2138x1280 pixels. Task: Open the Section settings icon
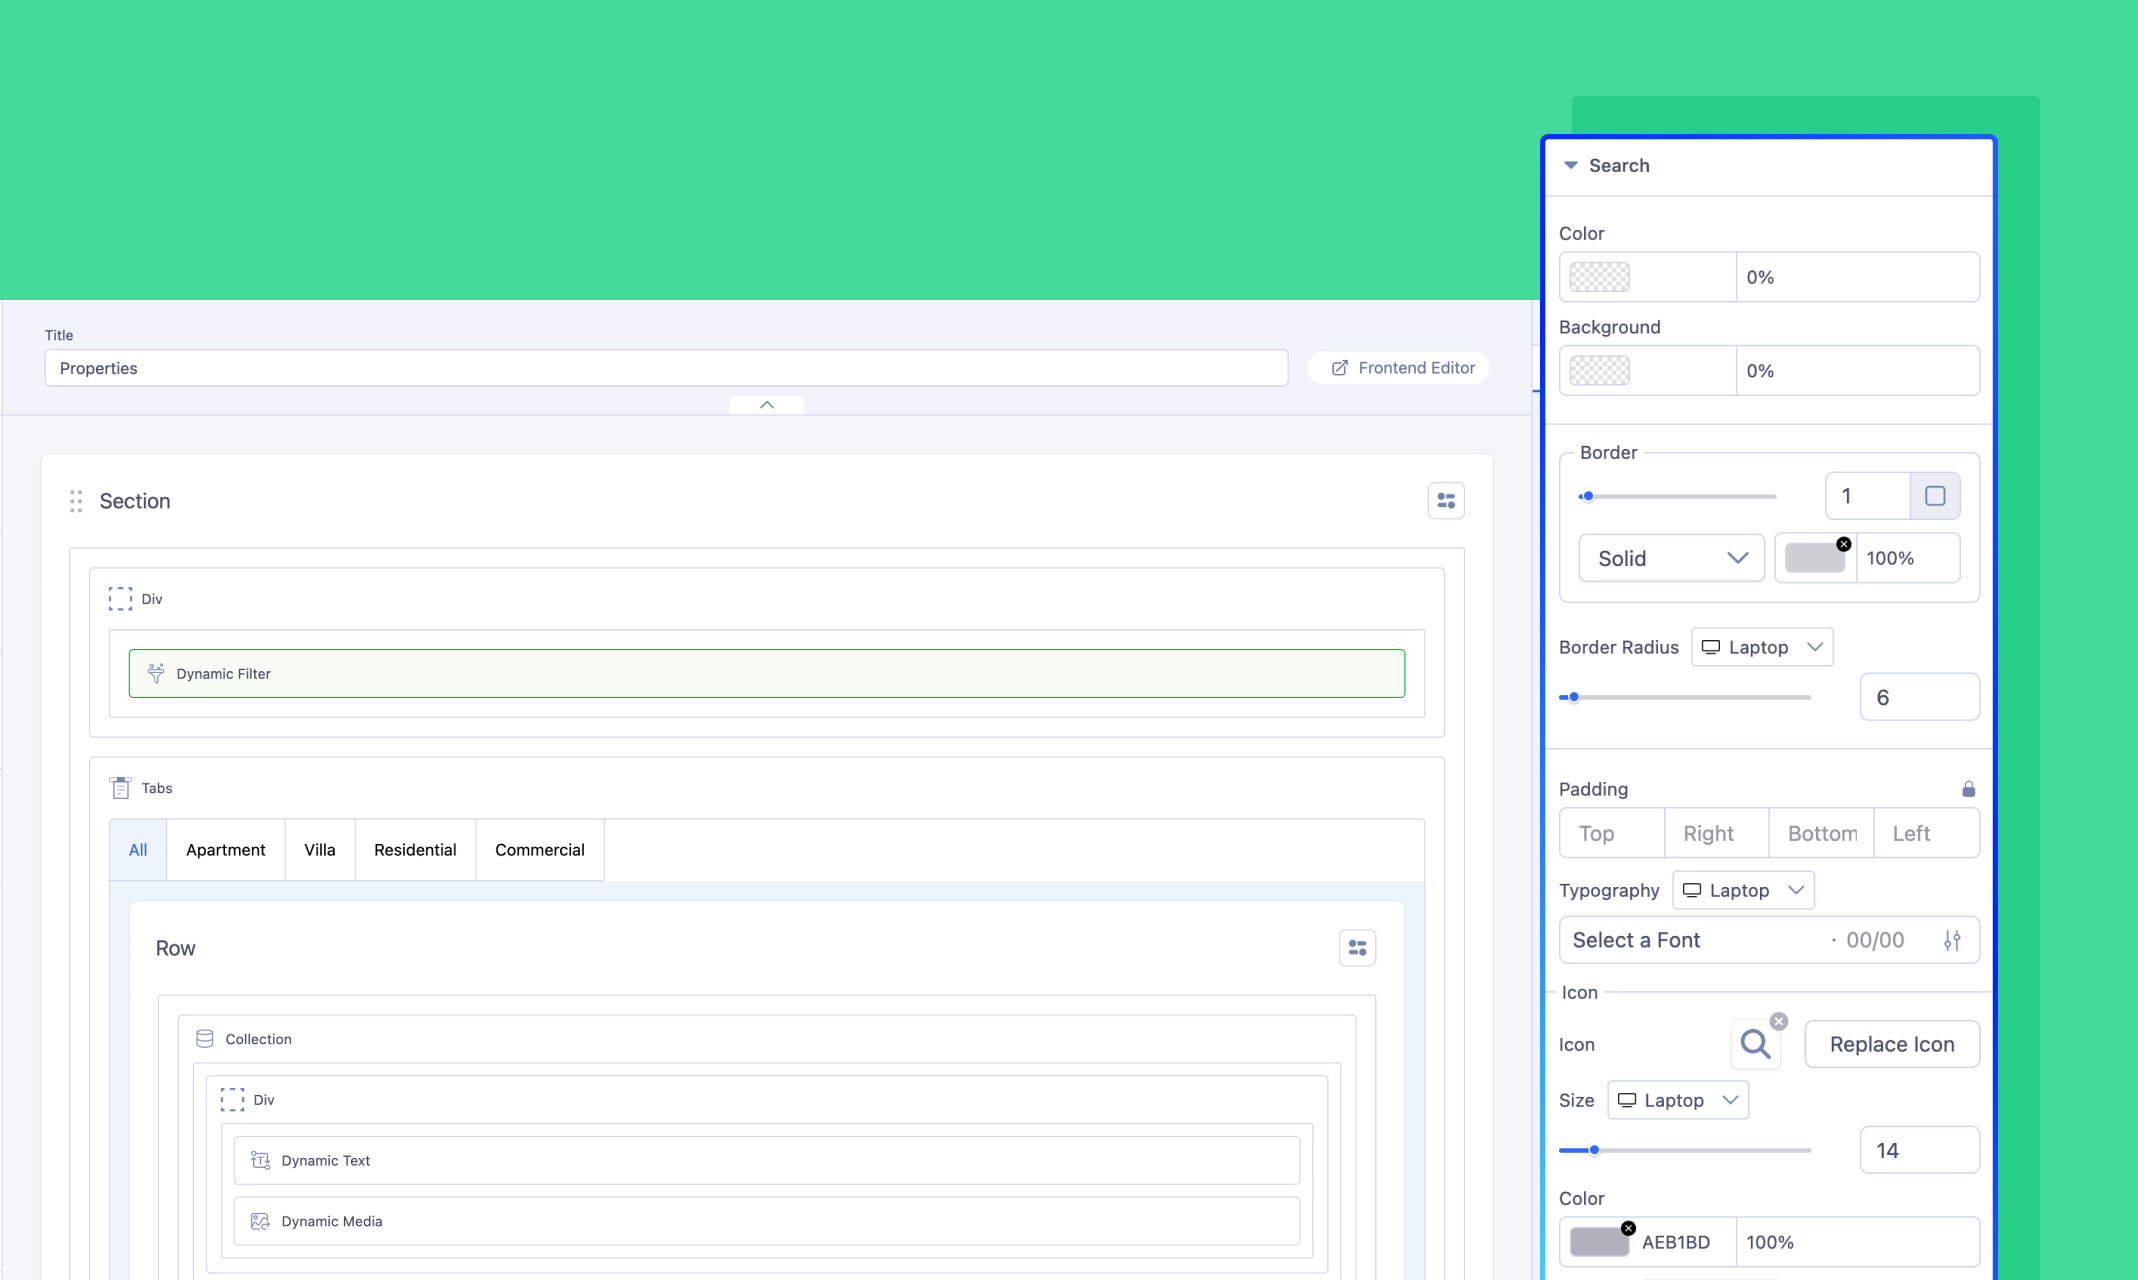[1445, 501]
